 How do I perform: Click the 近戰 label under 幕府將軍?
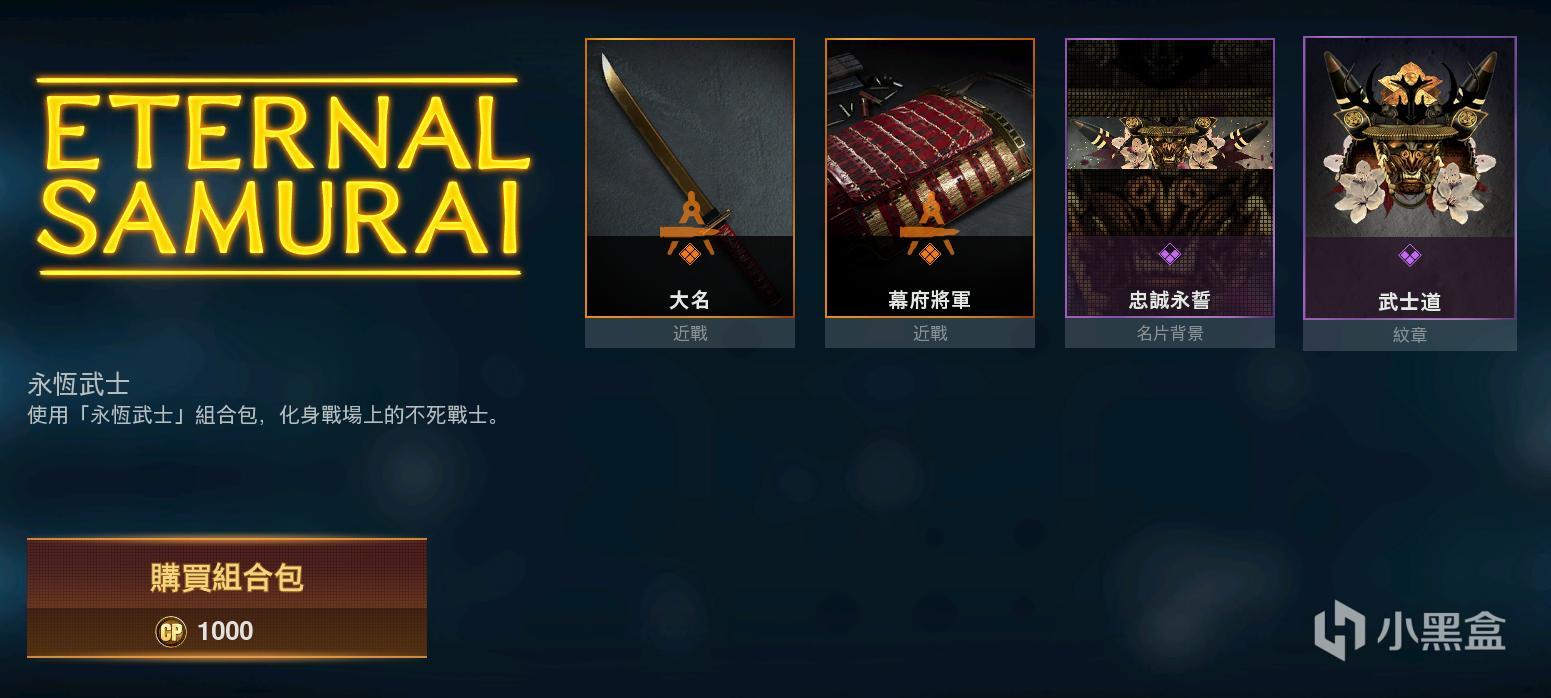(x=930, y=333)
